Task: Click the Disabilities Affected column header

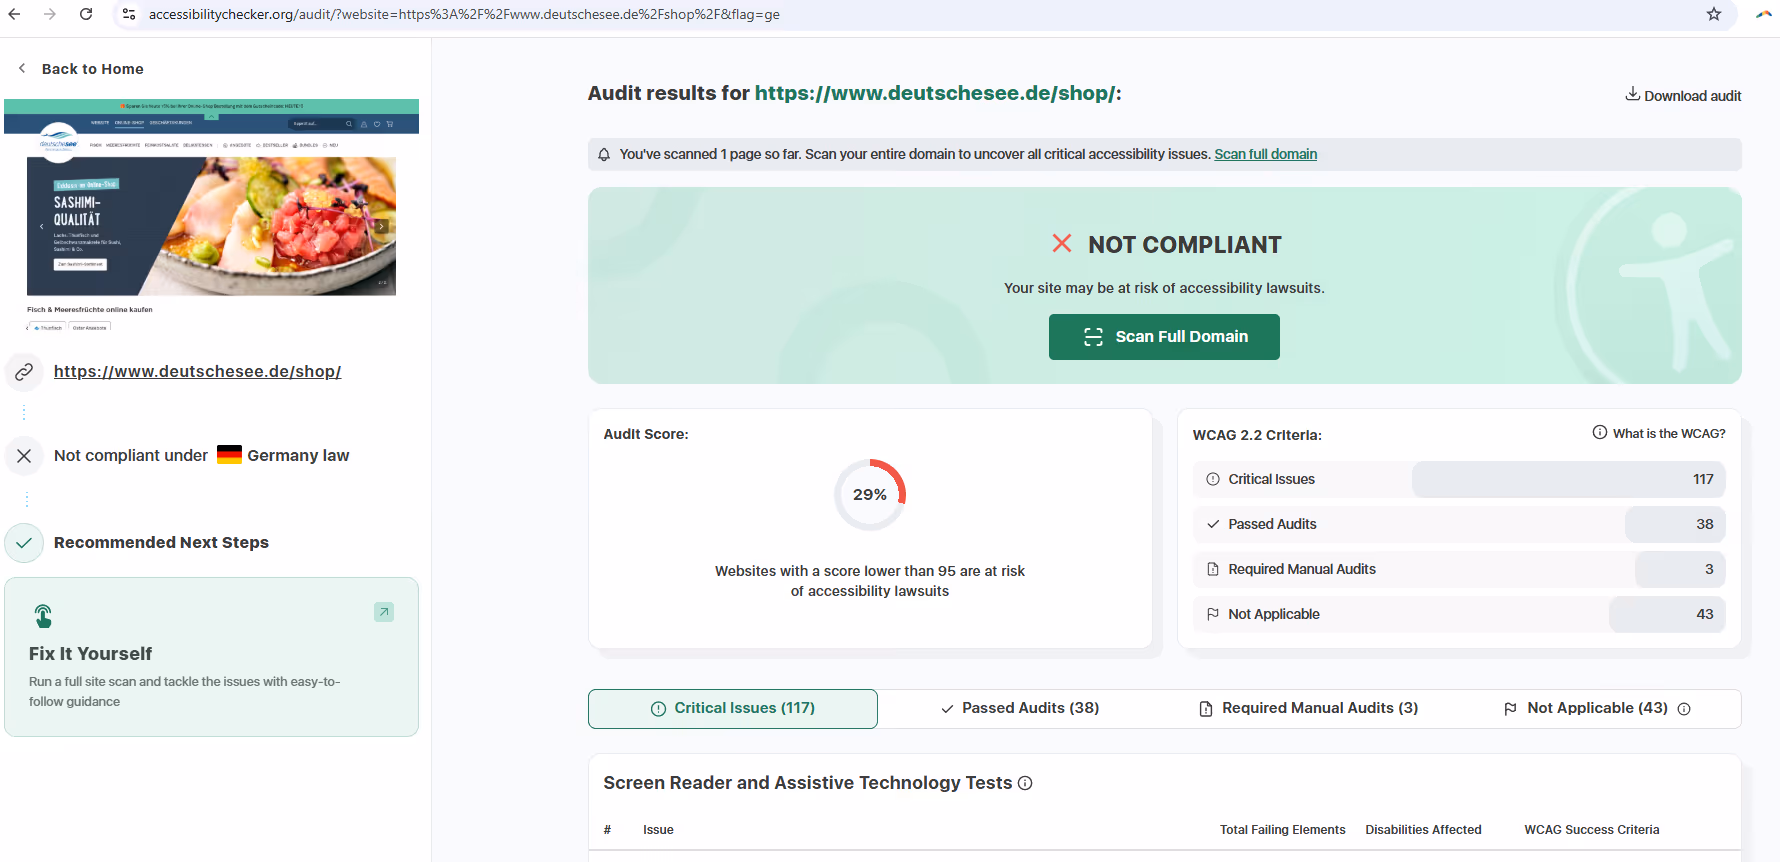Action: click(x=1423, y=829)
